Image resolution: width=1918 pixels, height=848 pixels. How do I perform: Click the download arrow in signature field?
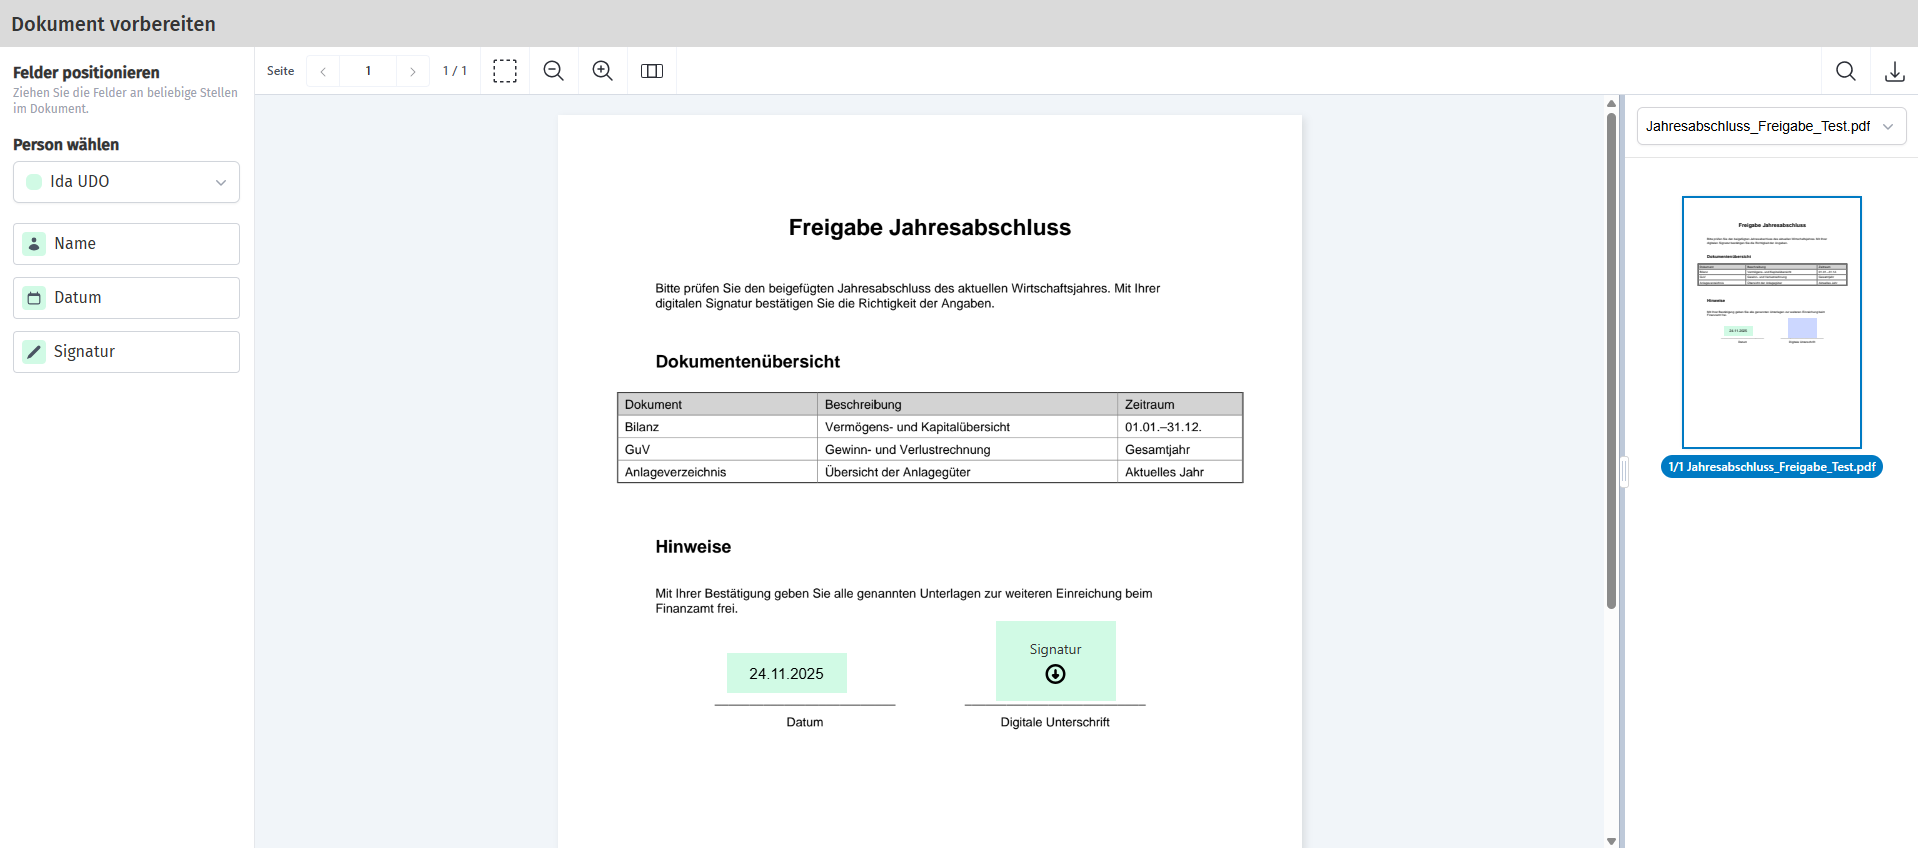(x=1055, y=674)
